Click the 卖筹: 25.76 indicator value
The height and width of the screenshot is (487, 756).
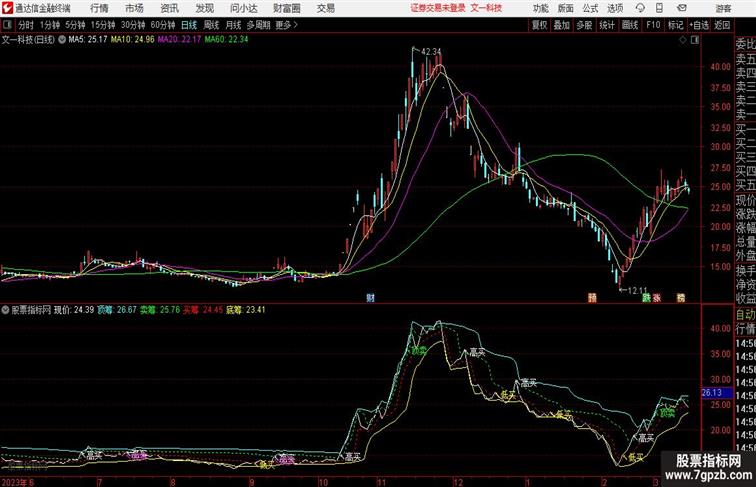click(x=160, y=310)
